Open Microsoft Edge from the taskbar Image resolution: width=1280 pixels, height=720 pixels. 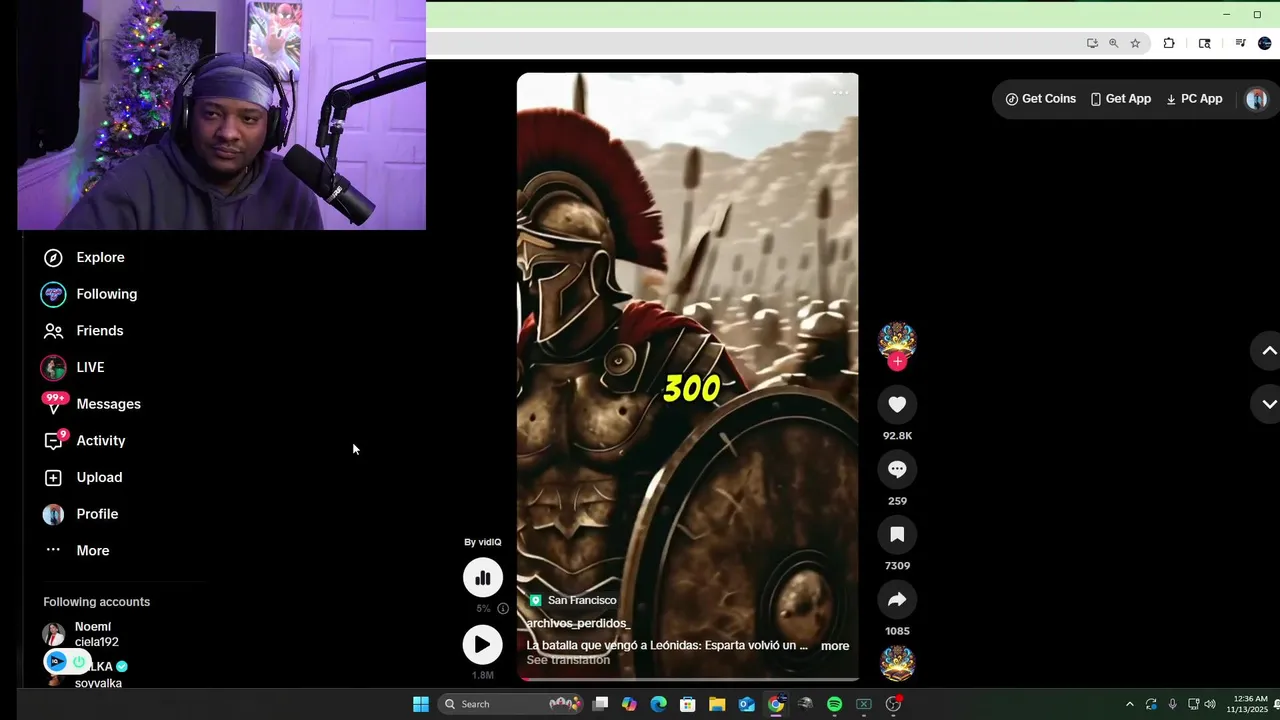click(x=658, y=704)
